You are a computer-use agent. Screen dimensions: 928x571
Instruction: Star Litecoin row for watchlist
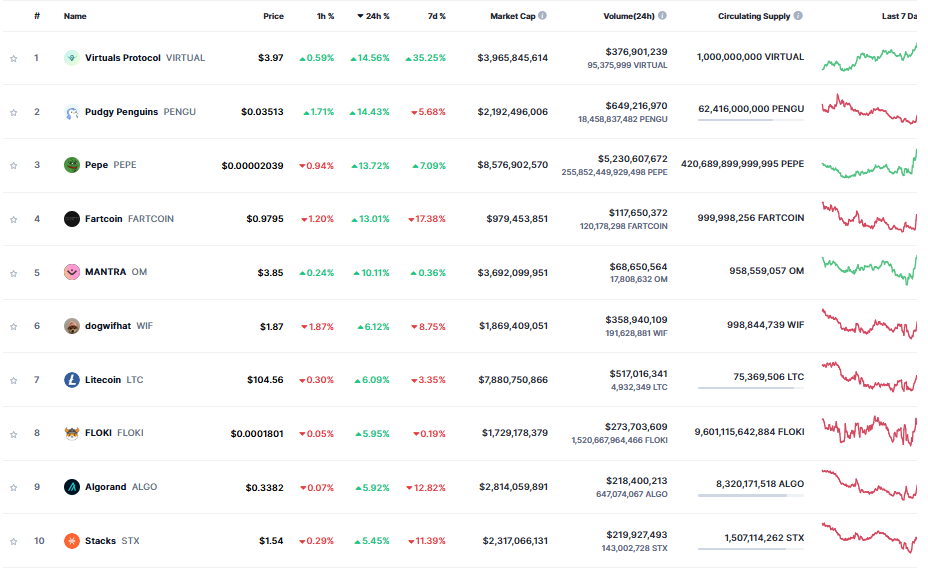(x=14, y=380)
